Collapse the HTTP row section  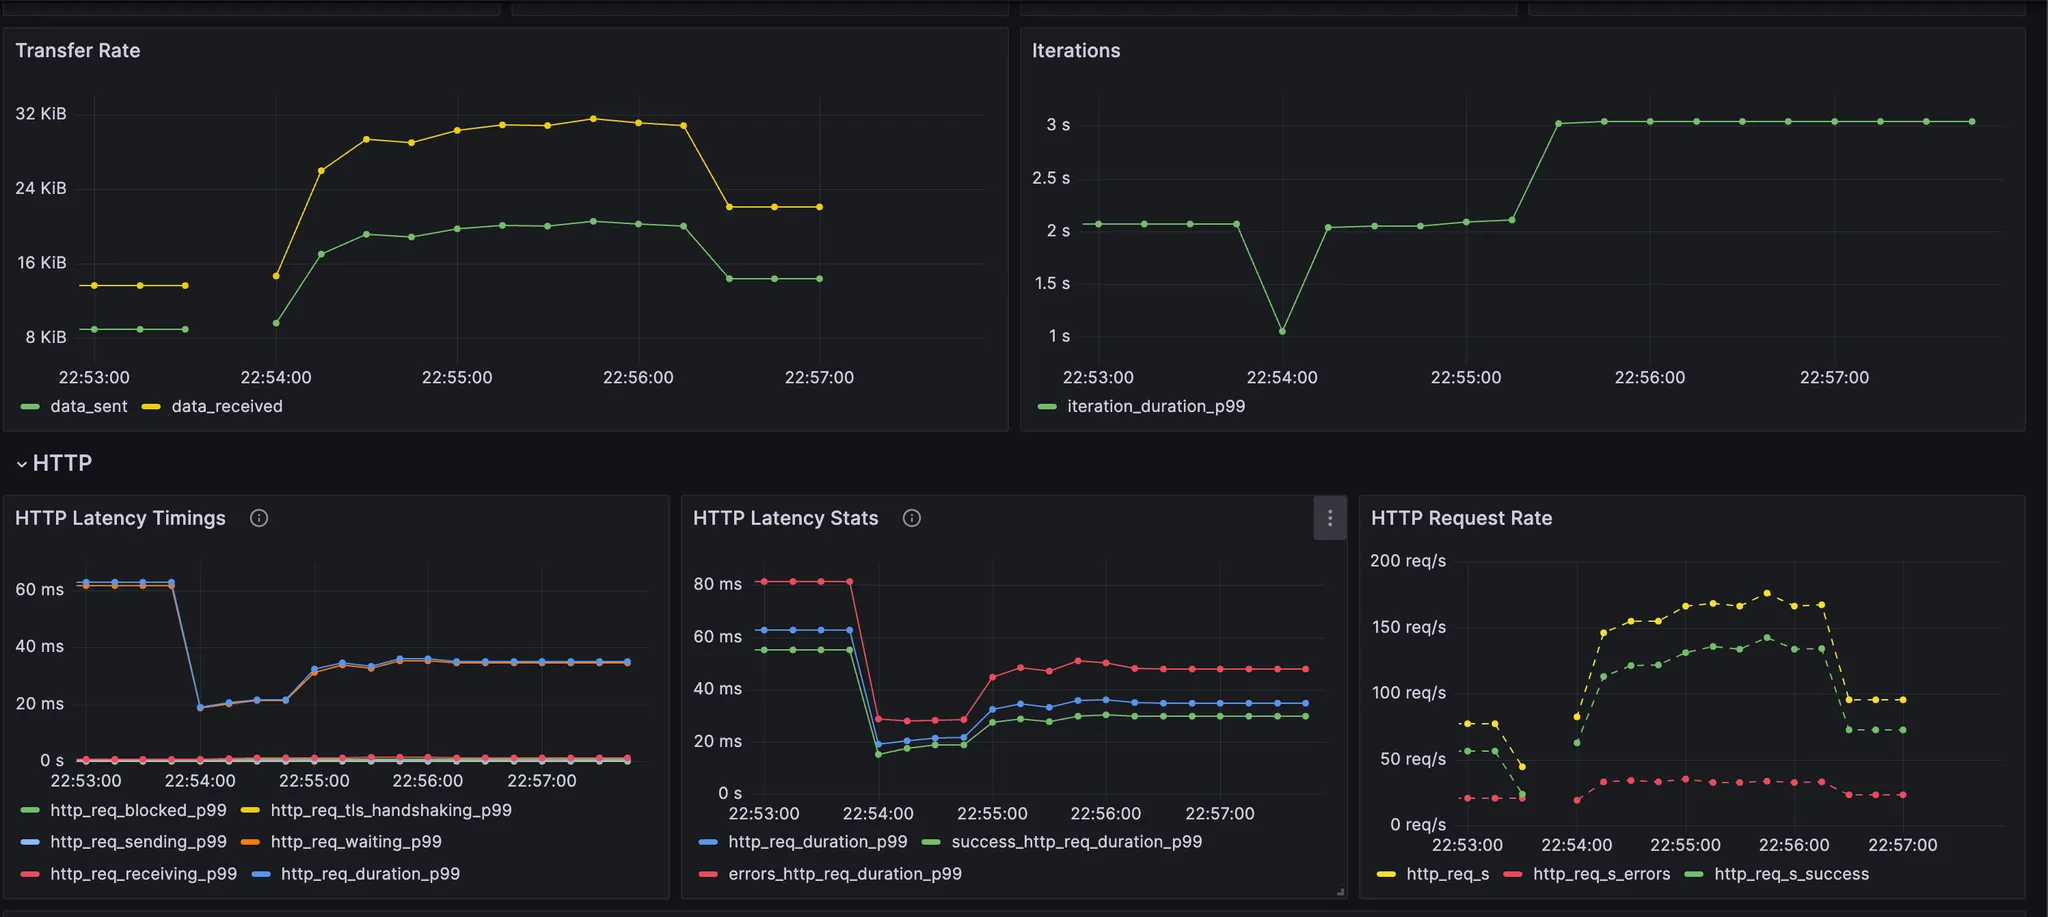pyautogui.click(x=21, y=464)
